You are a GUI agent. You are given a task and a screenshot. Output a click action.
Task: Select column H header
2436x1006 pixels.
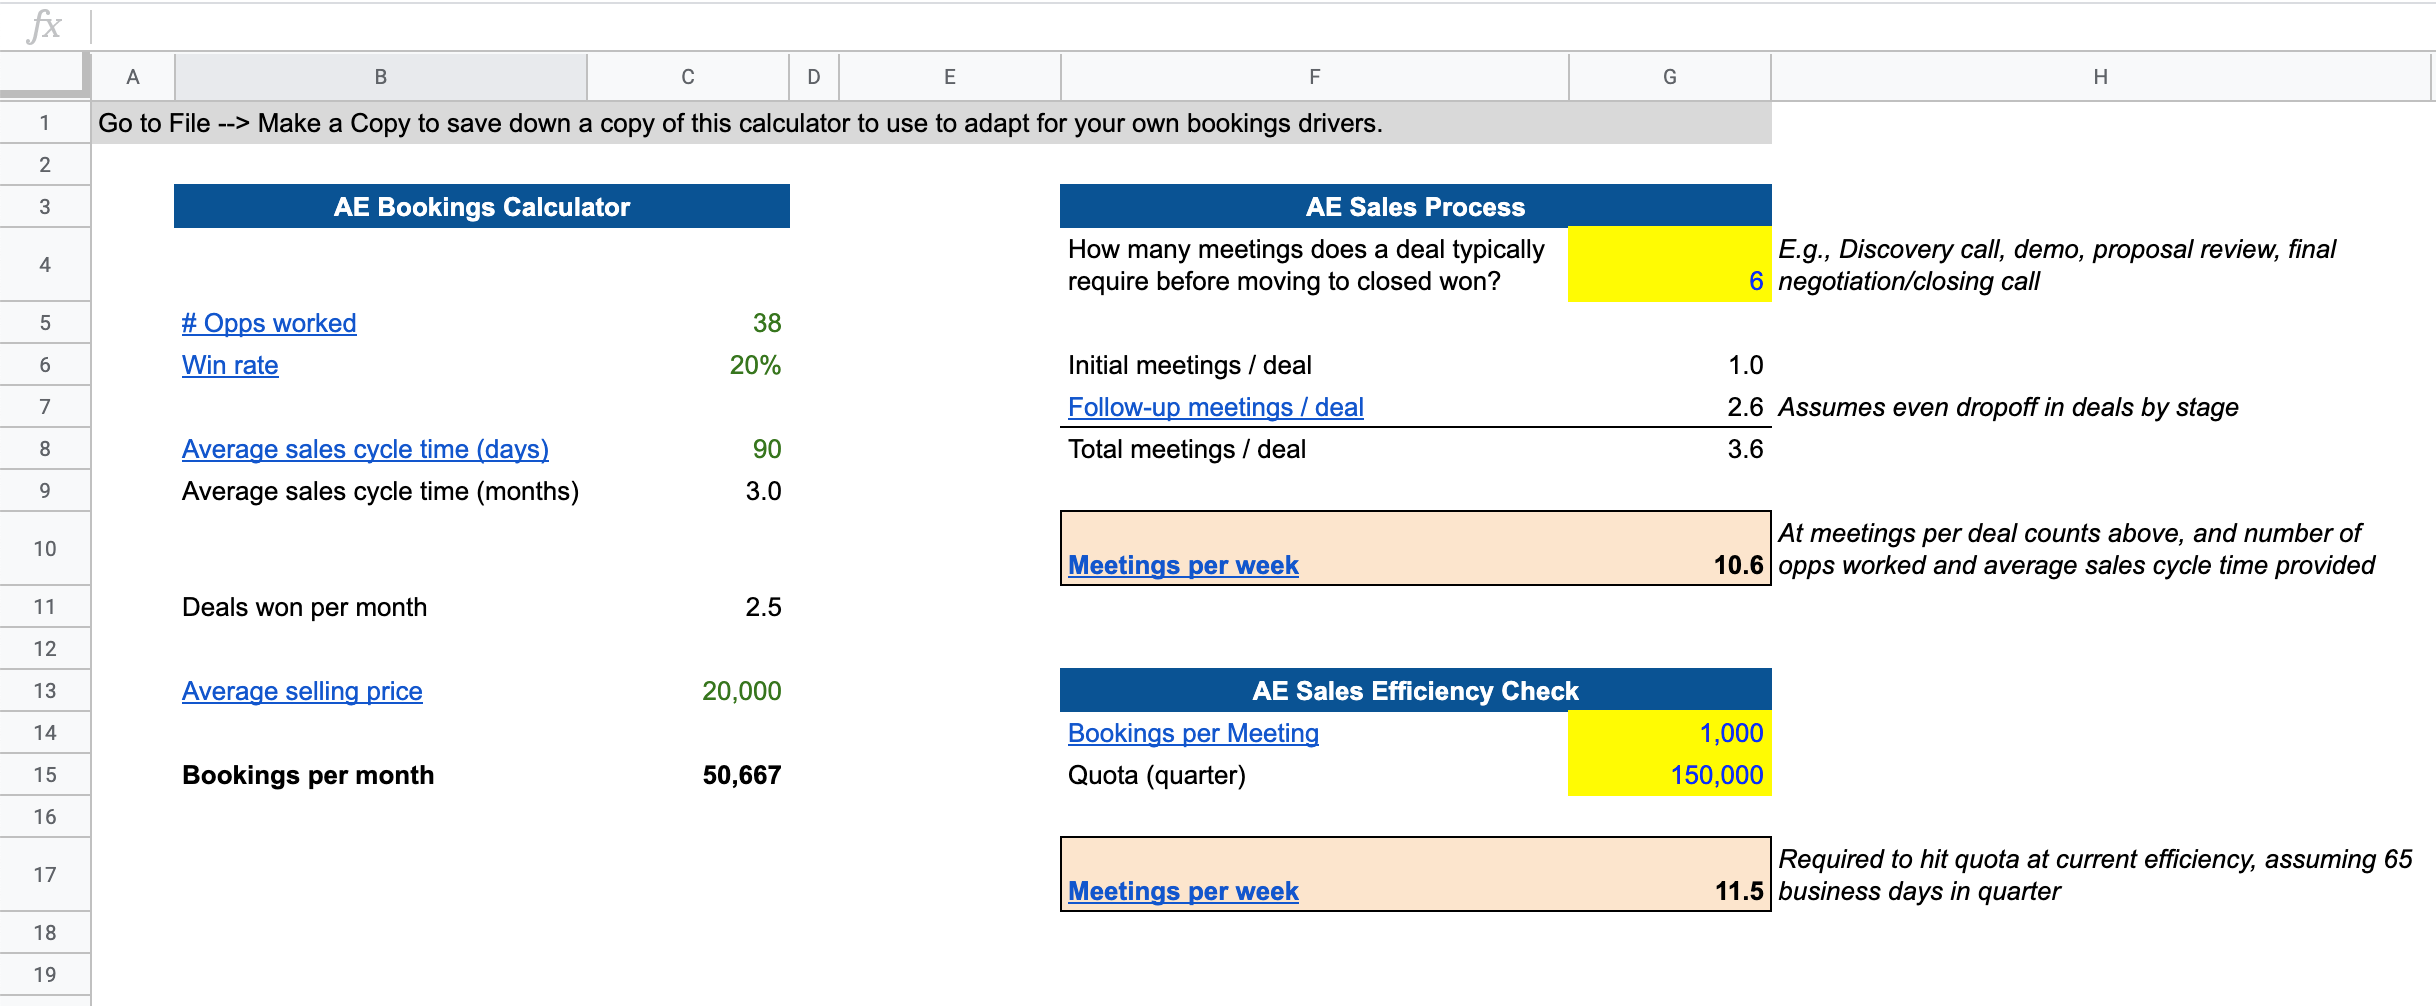coord(2101,77)
